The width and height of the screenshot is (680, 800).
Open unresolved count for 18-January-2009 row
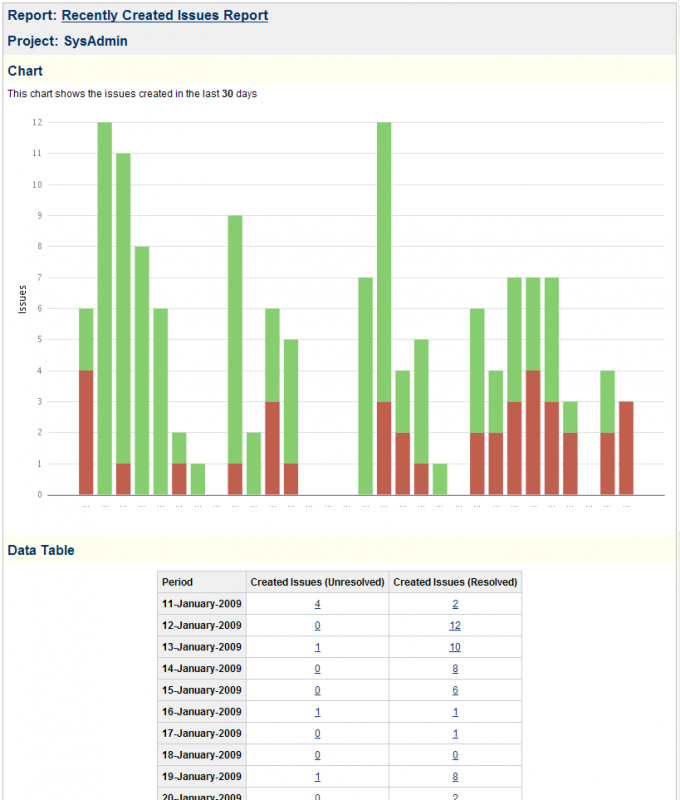[317, 755]
